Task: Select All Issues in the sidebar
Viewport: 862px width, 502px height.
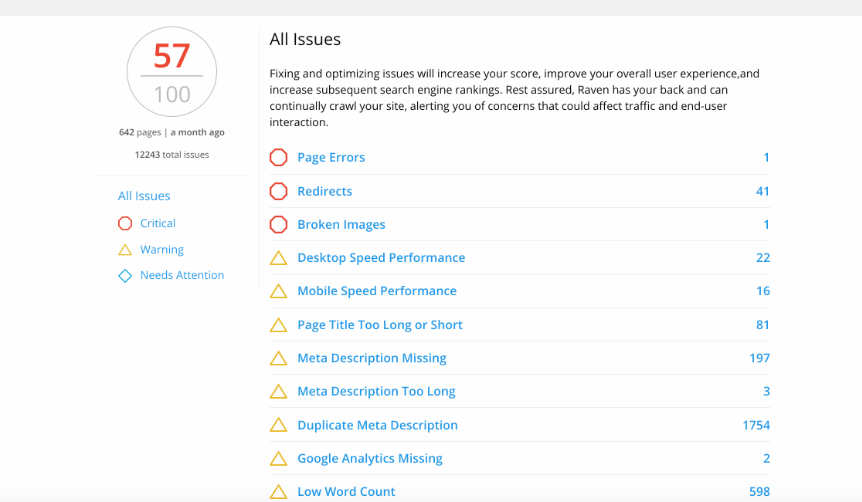Action: (x=144, y=196)
